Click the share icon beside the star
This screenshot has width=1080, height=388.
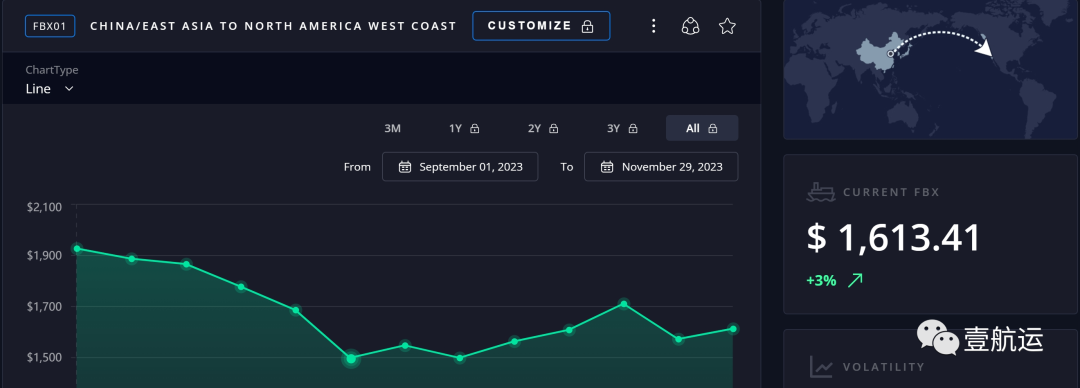[690, 26]
